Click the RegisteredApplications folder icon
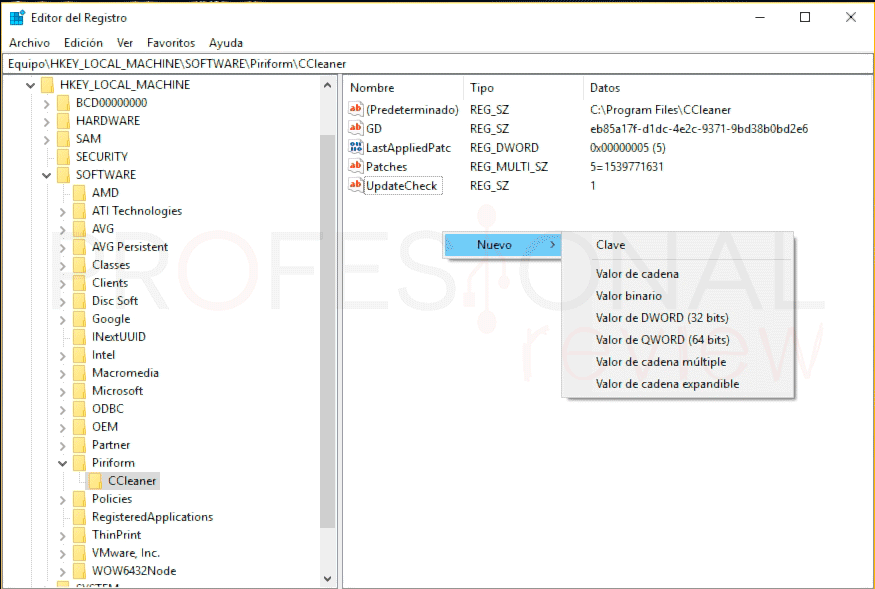 [80, 517]
